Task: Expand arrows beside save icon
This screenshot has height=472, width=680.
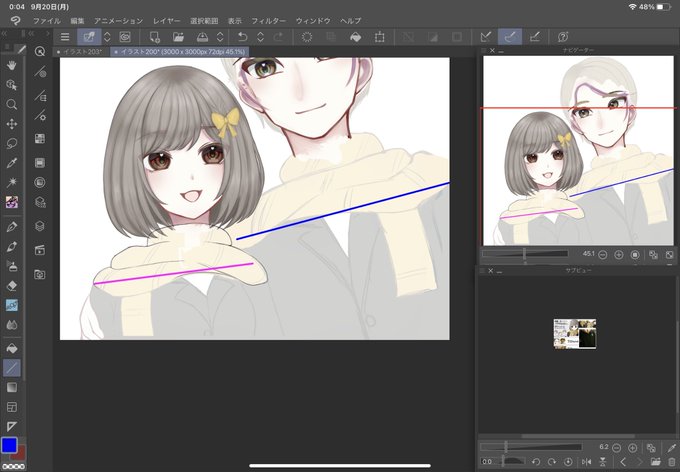Action: pyautogui.click(x=220, y=37)
